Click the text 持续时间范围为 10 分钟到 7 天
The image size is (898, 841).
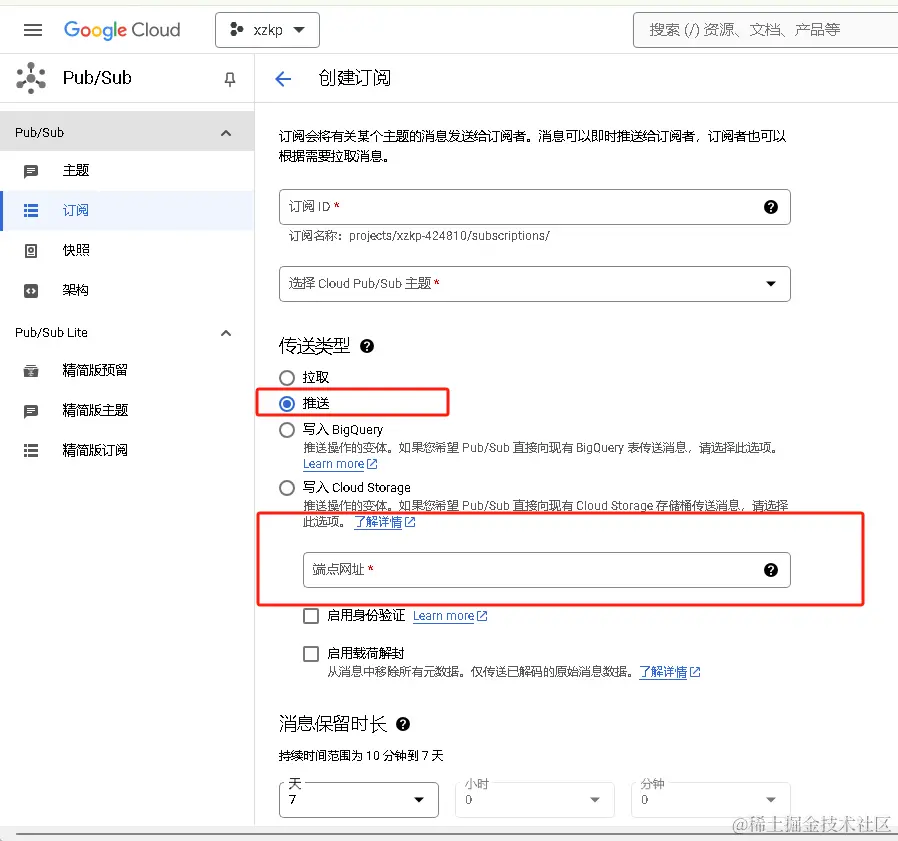[x=361, y=756]
